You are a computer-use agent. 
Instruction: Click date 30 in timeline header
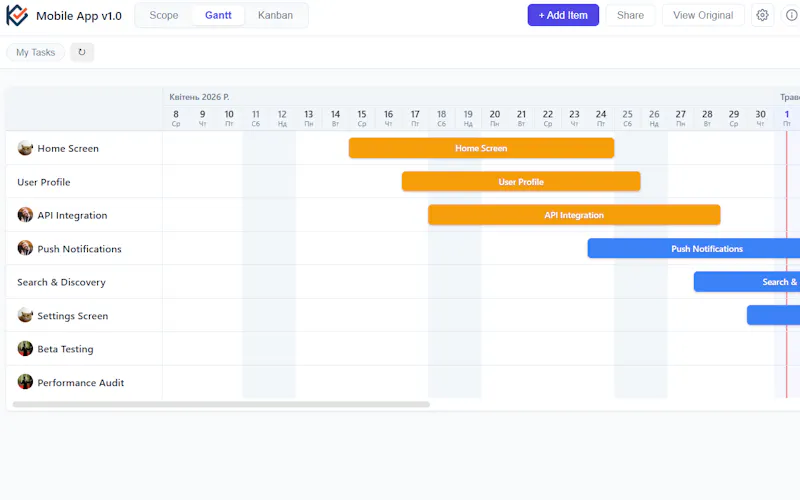pyautogui.click(x=760, y=118)
